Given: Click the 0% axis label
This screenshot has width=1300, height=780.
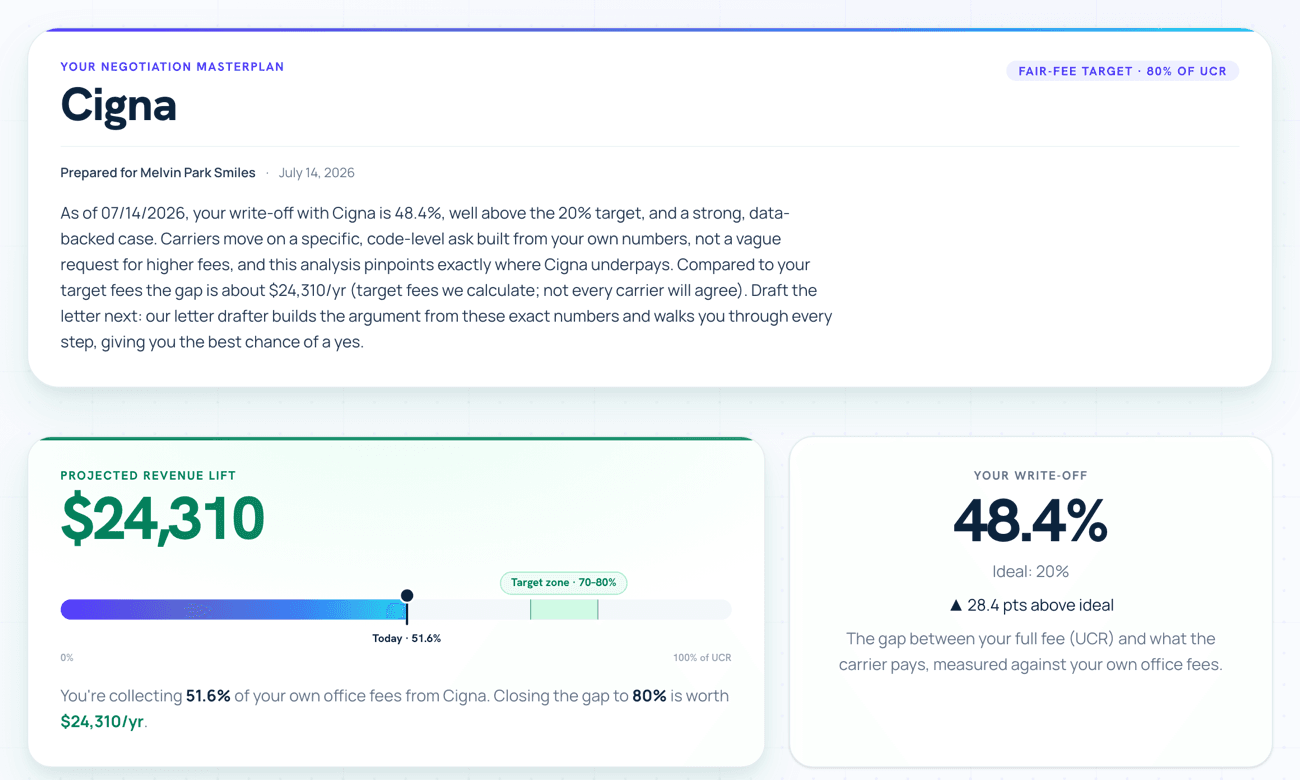Looking at the screenshot, I should 67,658.
